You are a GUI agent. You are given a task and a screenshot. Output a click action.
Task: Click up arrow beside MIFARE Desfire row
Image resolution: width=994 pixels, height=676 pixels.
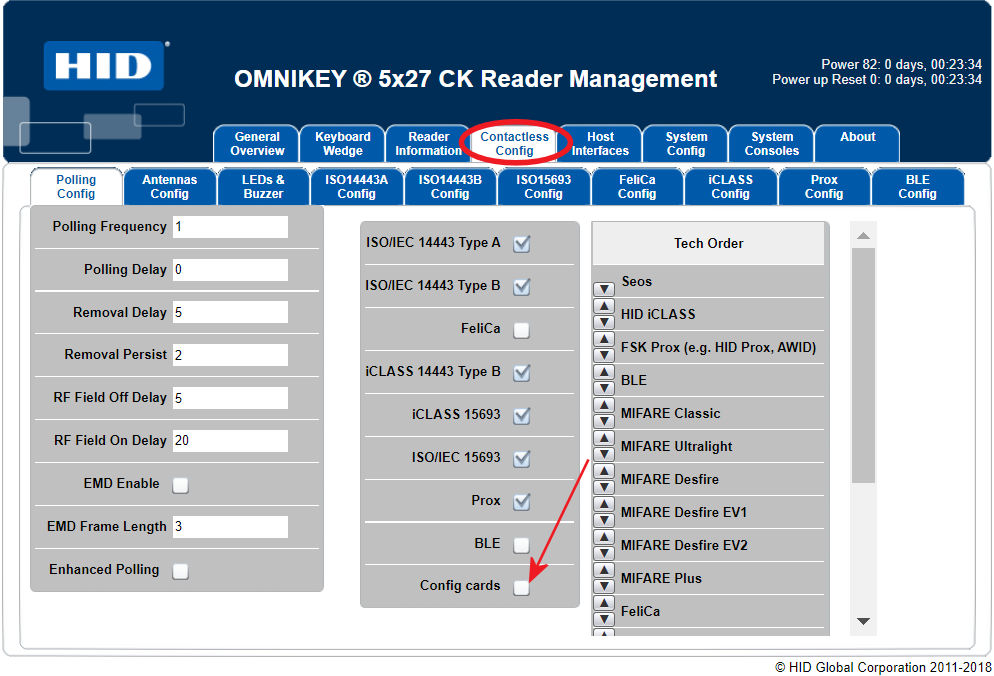point(604,471)
